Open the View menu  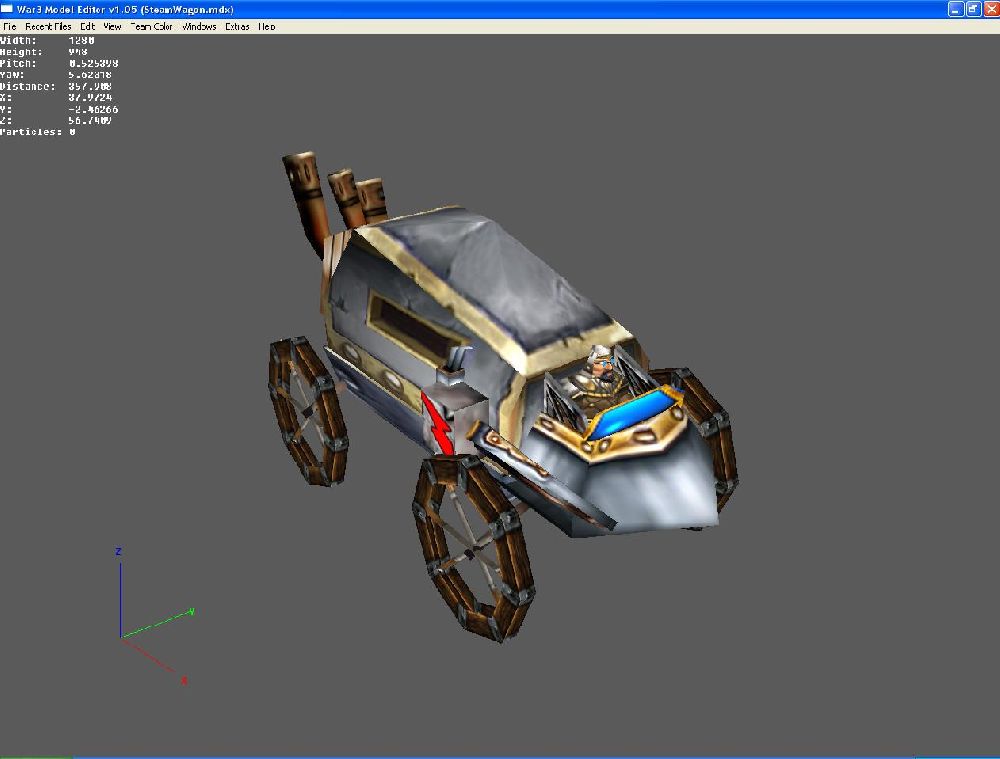[x=112, y=27]
